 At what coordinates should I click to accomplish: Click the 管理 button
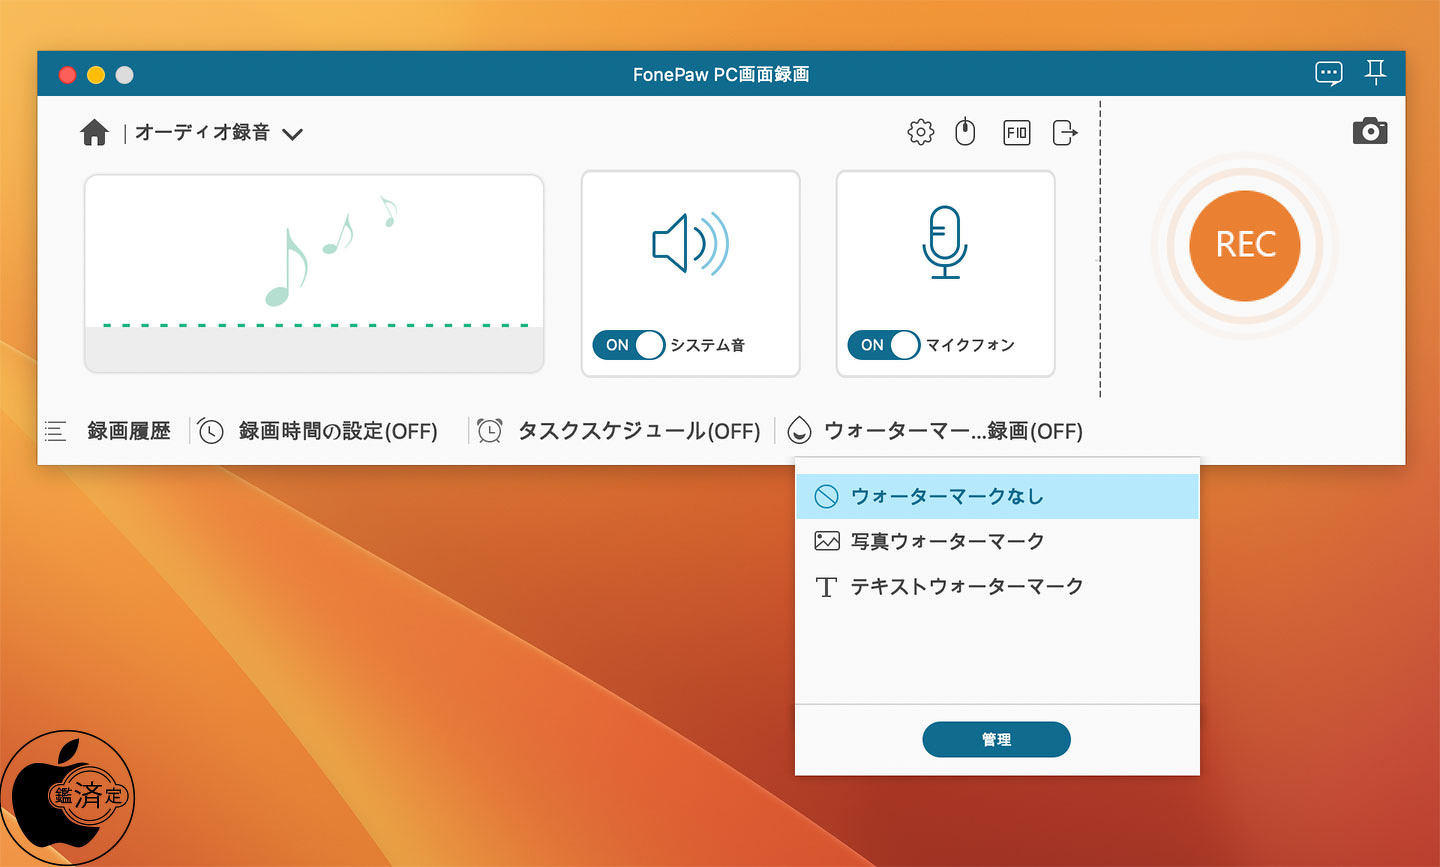coord(996,739)
